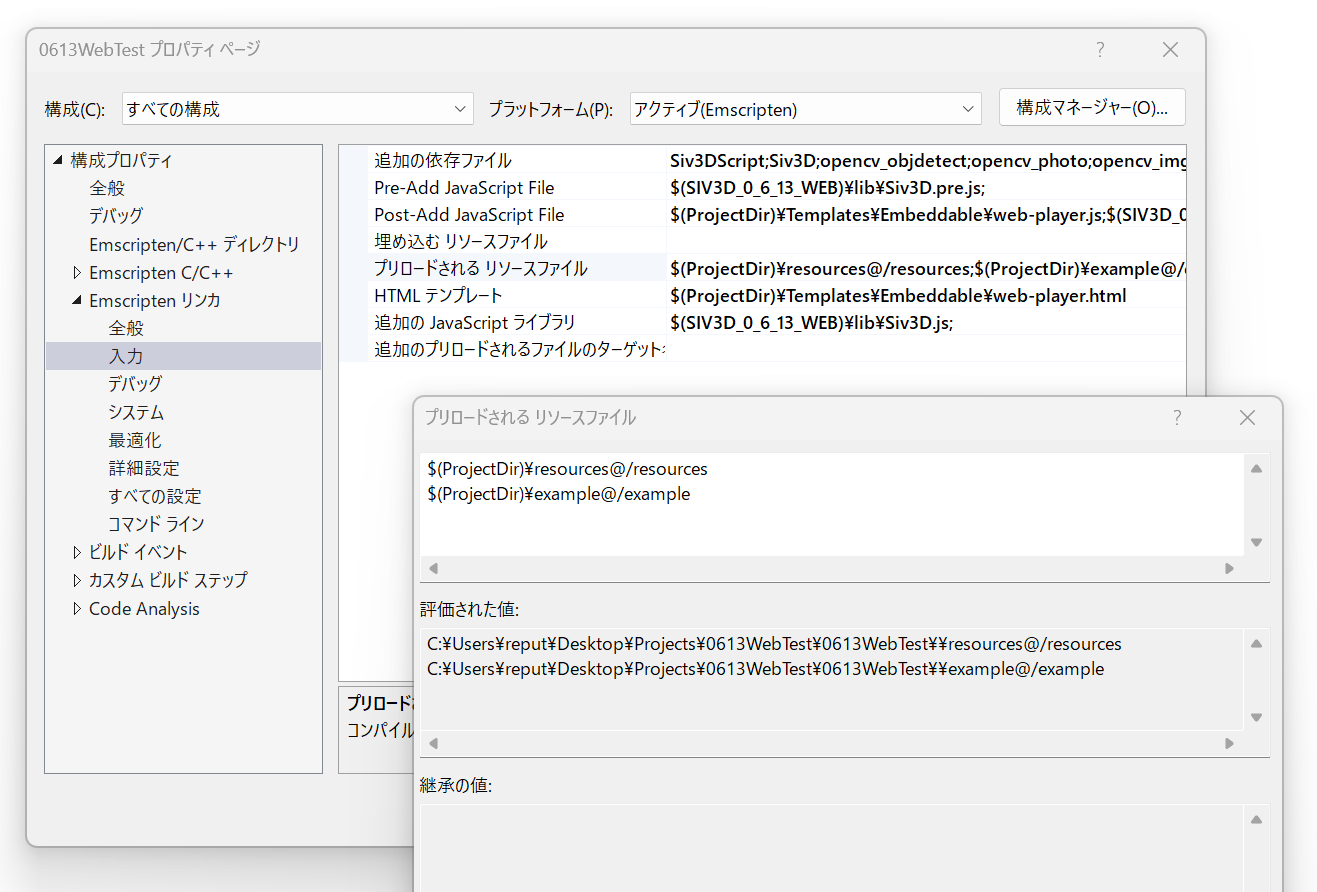Select Emscripten/C++ ディレクトリ tree item
1317x892 pixels.
coord(194,244)
